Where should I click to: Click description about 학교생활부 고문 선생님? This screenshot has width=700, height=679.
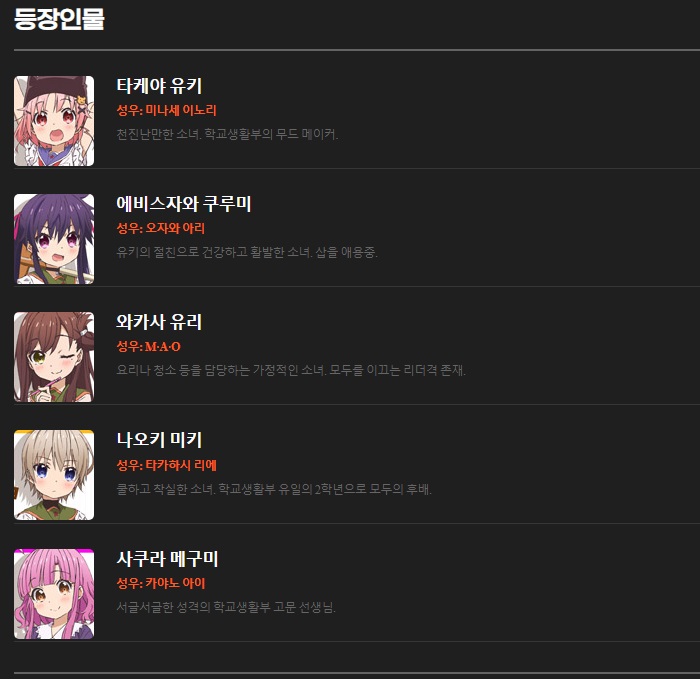pyautogui.click(x=226, y=607)
